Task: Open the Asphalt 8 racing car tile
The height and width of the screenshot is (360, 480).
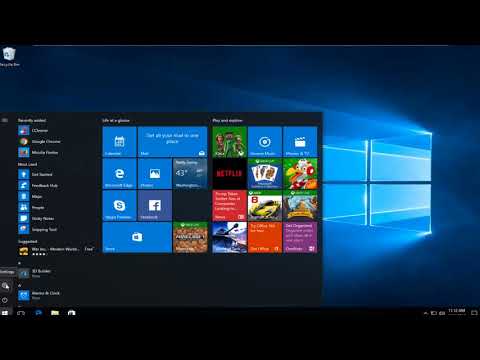Action: pos(265,205)
